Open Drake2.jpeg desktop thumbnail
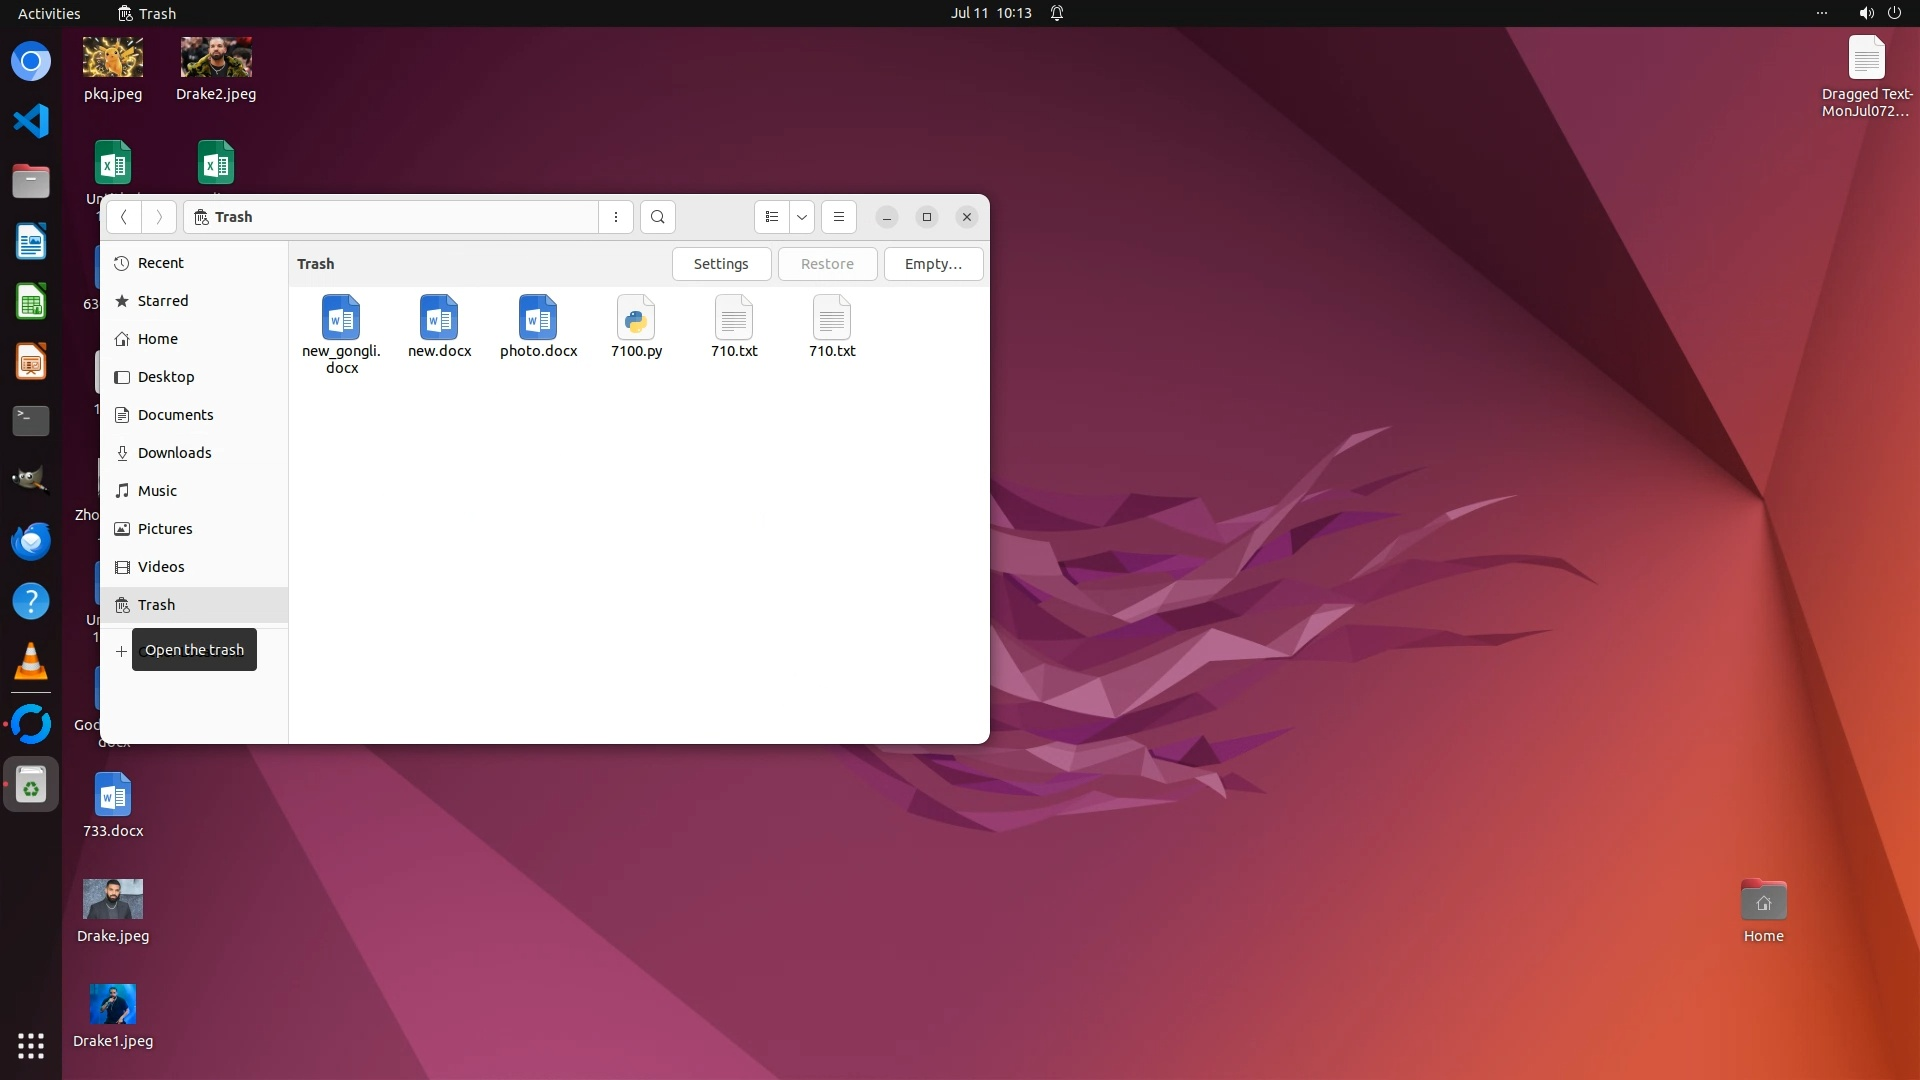Screen dimensions: 1920x1080 [x=216, y=58]
